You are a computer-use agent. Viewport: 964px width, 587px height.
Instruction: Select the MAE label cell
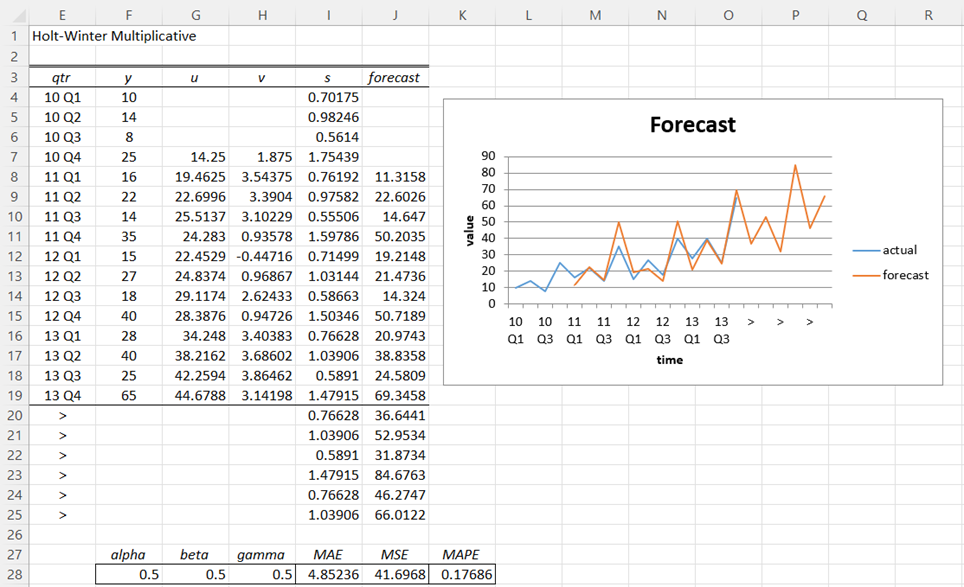point(329,554)
